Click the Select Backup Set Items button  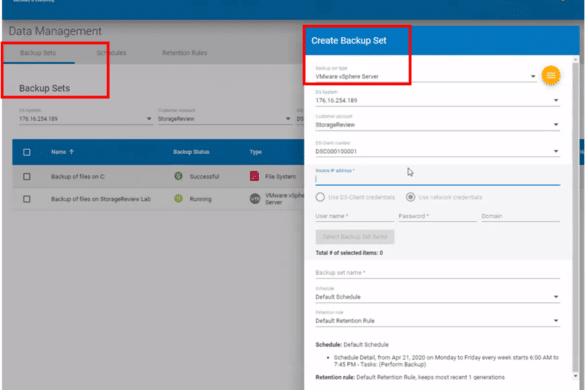[x=355, y=237]
